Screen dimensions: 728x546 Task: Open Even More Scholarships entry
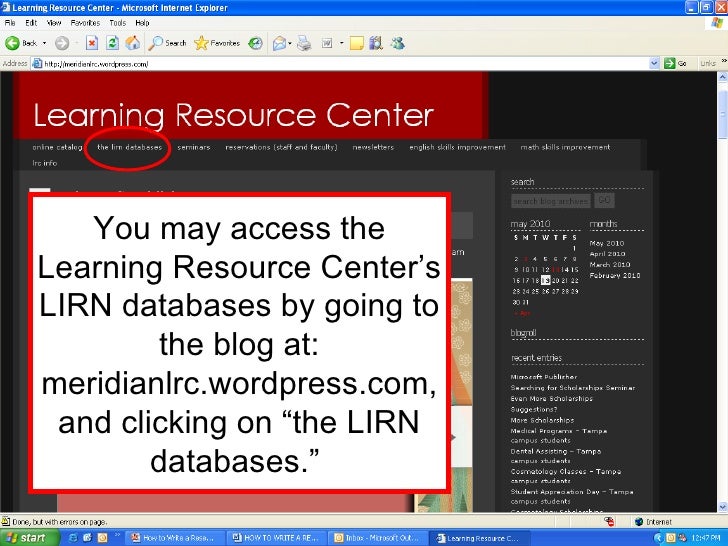pyautogui.click(x=552, y=398)
